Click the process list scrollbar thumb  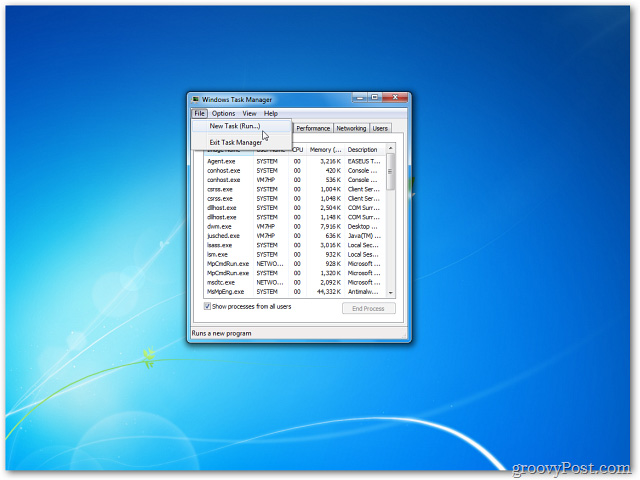[391, 171]
